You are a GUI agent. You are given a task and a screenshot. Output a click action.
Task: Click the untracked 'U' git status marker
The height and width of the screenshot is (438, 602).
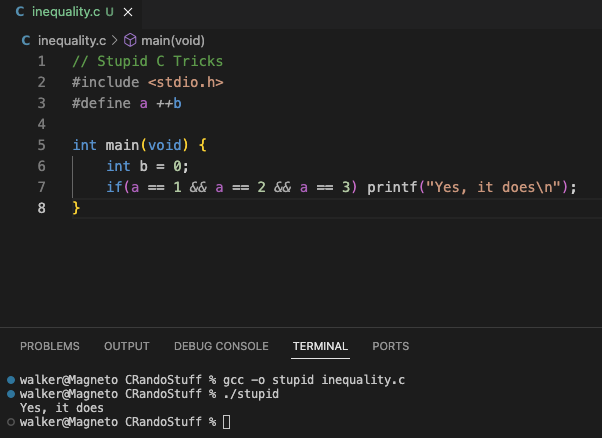[x=109, y=12]
